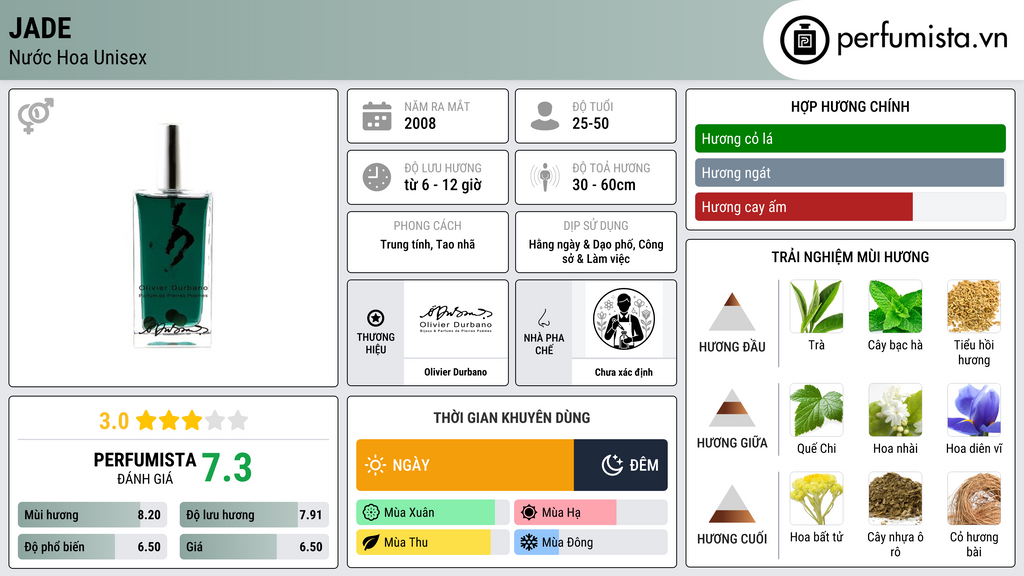Click the 2008 launch year value
1024x576 pixels.
pos(420,123)
